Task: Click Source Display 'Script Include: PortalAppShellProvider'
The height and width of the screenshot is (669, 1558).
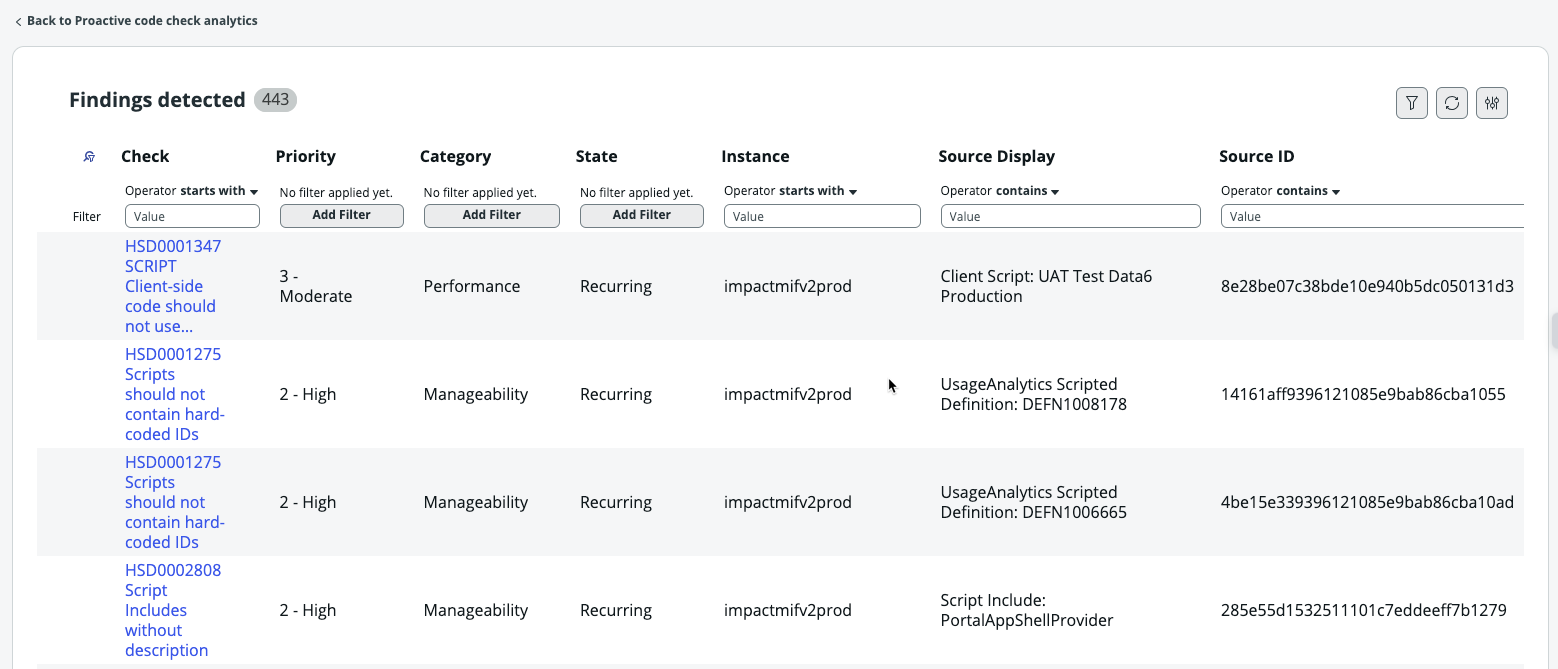Action: coord(1027,610)
